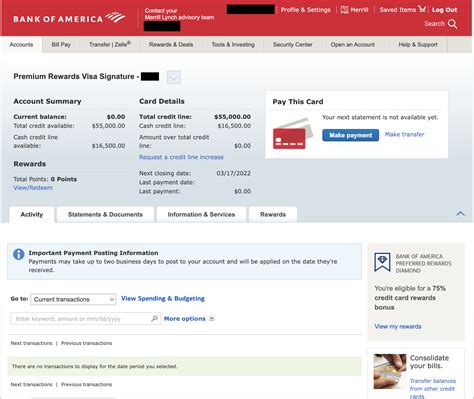This screenshot has height=399, width=474.
Task: Click the Bank of America logo
Action: click(69, 18)
